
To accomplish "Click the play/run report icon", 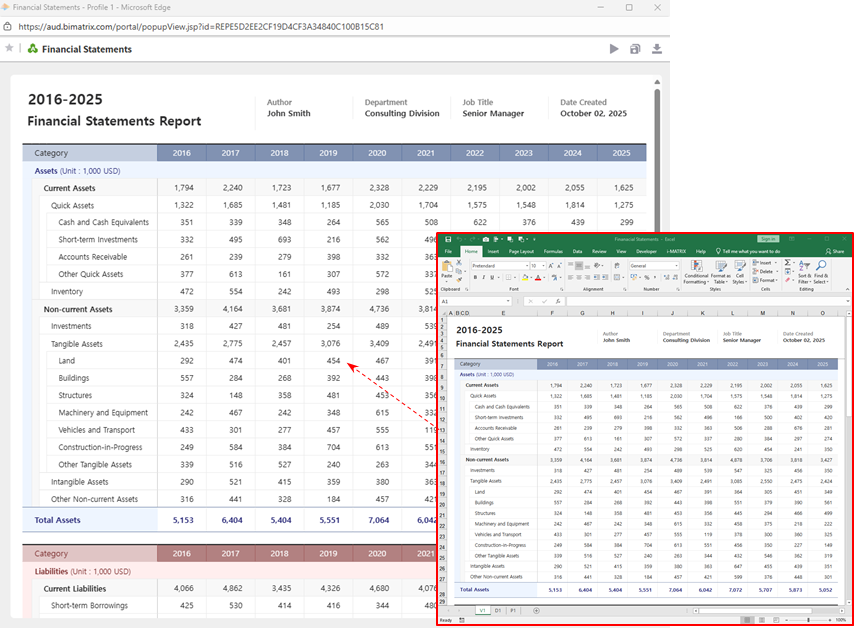I will [x=614, y=48].
